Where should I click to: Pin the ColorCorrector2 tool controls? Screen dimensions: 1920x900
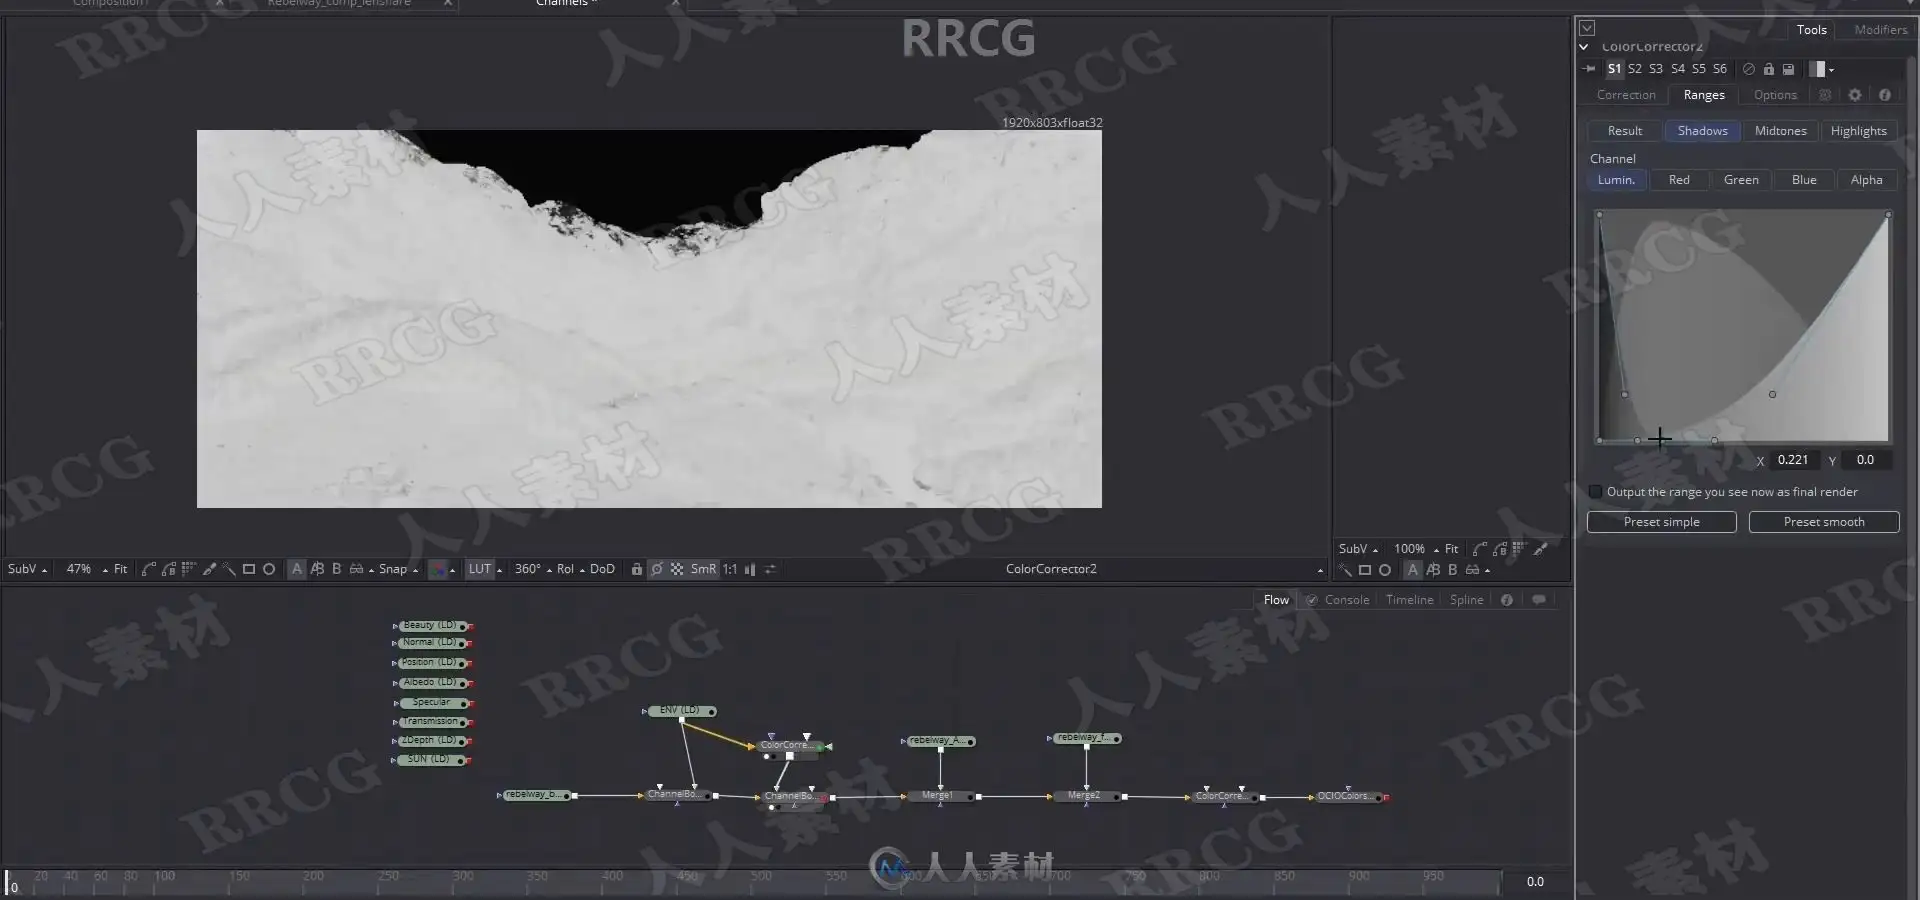coord(1589,69)
